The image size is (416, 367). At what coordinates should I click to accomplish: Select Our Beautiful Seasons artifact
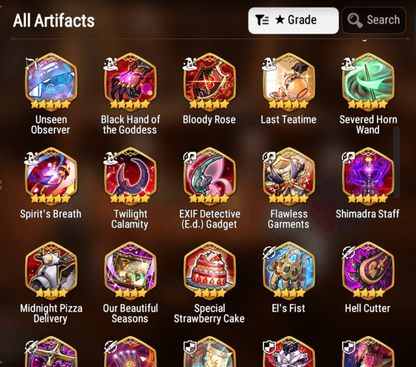(x=130, y=271)
